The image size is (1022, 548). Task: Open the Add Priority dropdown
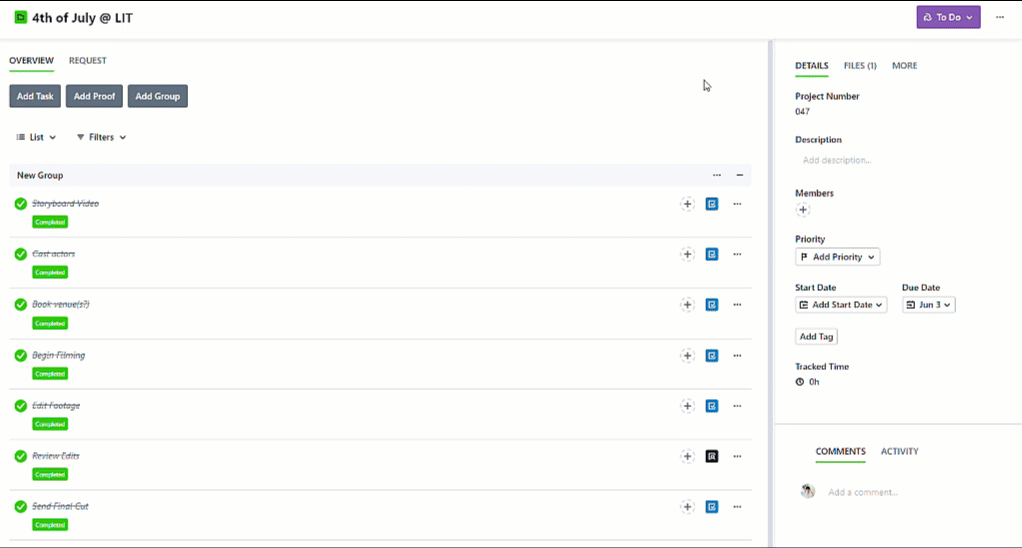[x=838, y=257]
